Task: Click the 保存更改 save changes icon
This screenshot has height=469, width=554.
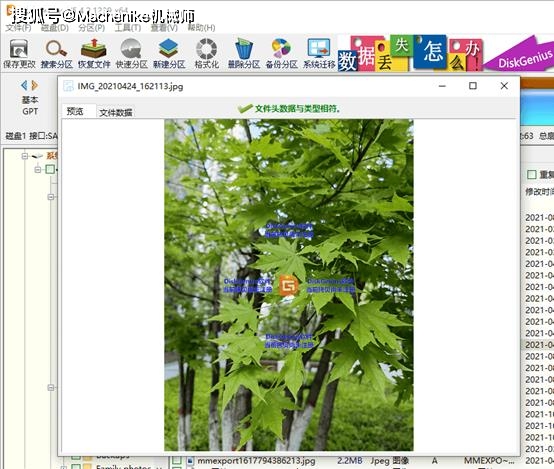Action: coord(19,53)
